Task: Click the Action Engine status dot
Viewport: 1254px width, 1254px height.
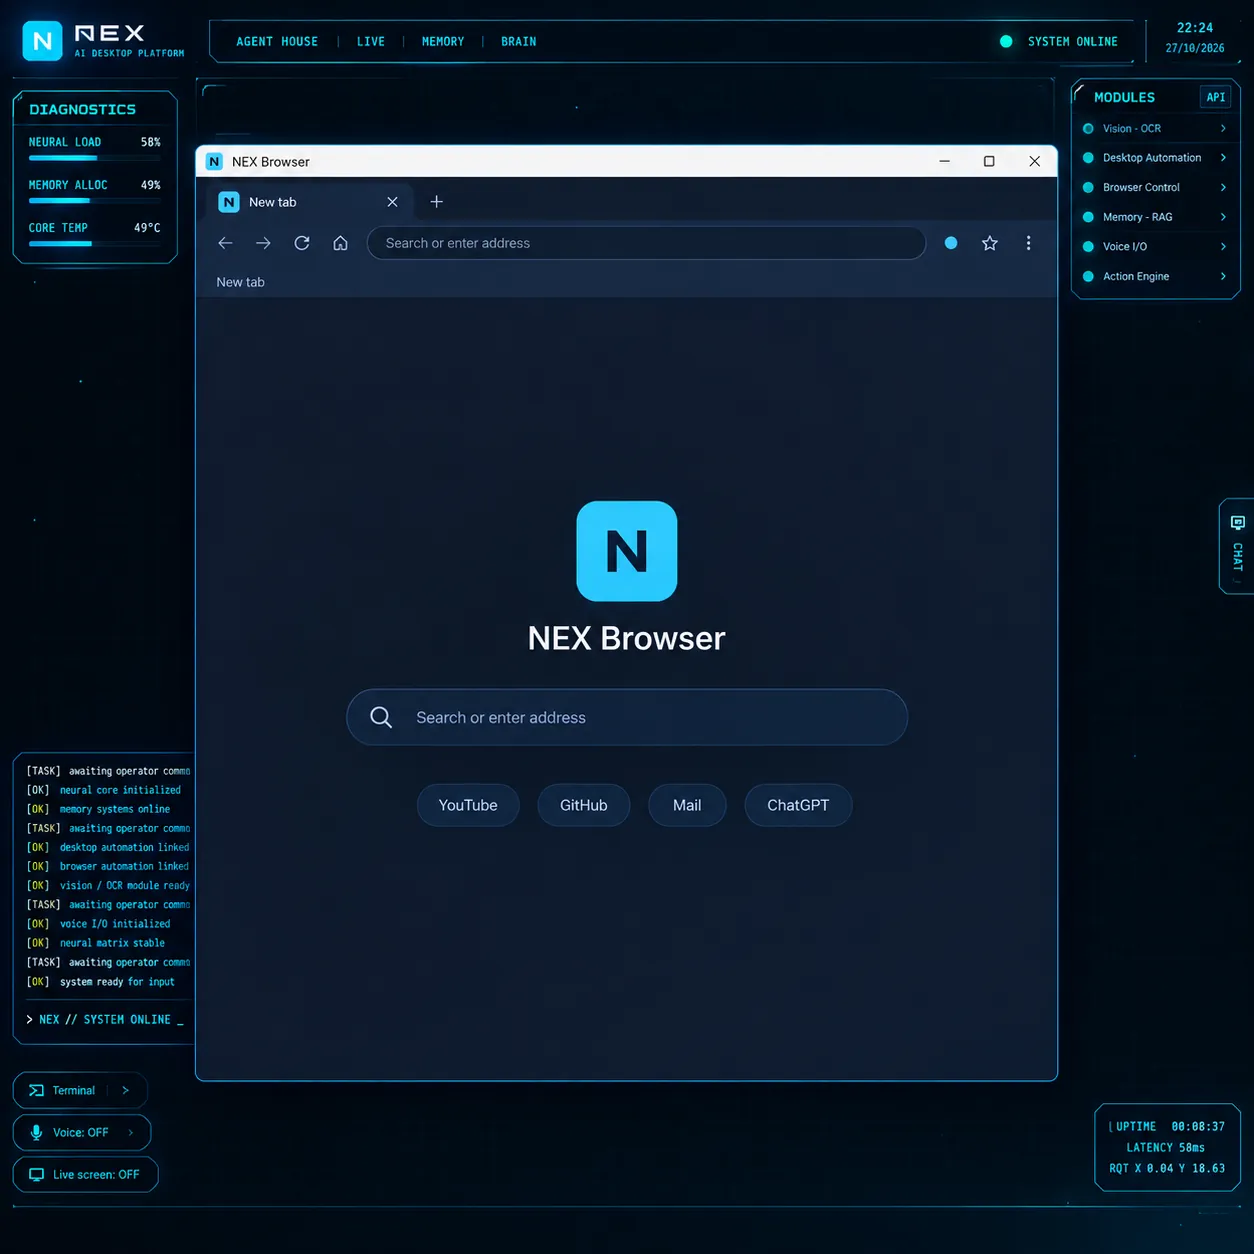Action: point(1088,276)
